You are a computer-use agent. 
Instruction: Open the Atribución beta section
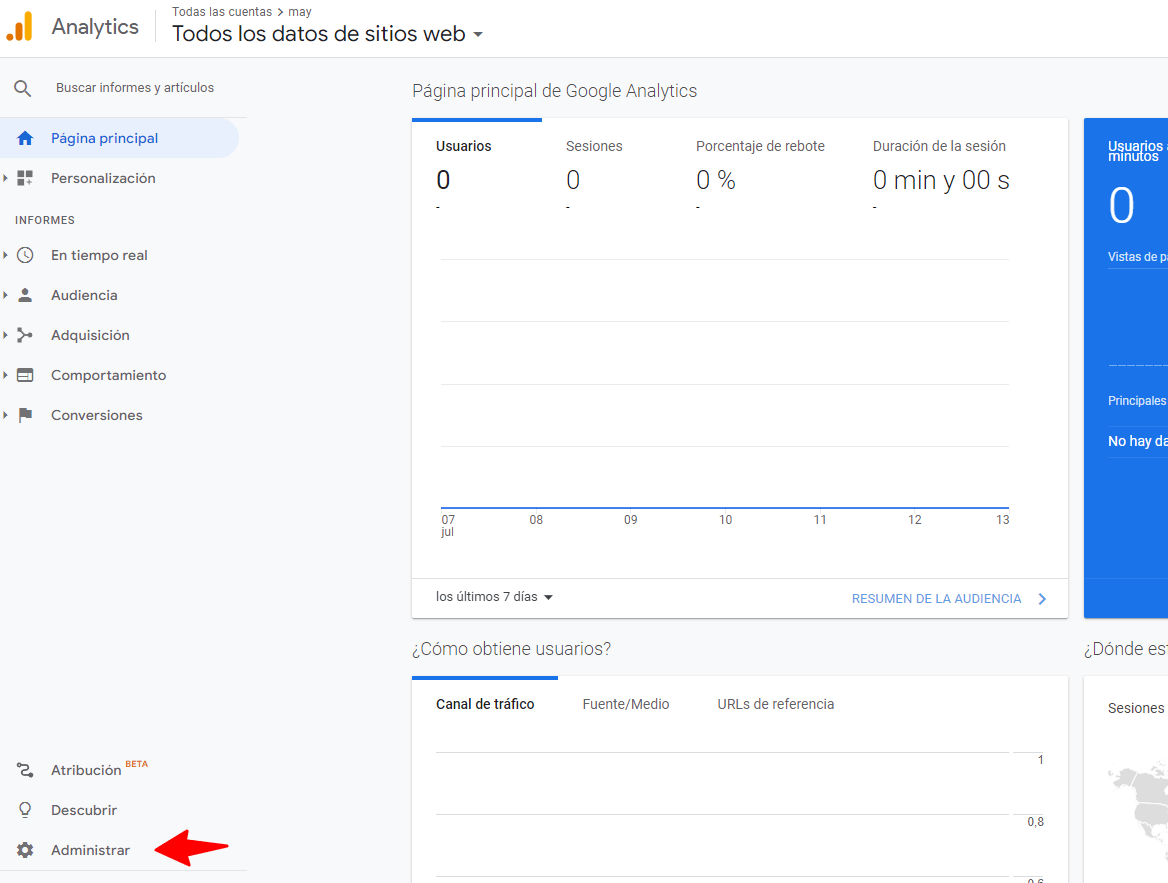tap(86, 770)
